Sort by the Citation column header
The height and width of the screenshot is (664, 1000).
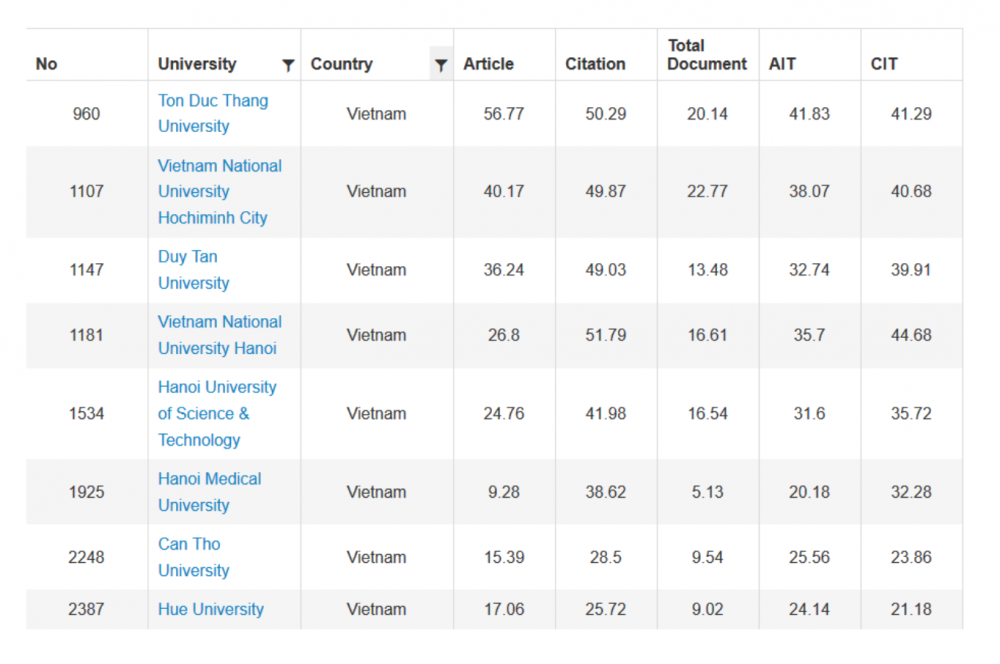(595, 64)
